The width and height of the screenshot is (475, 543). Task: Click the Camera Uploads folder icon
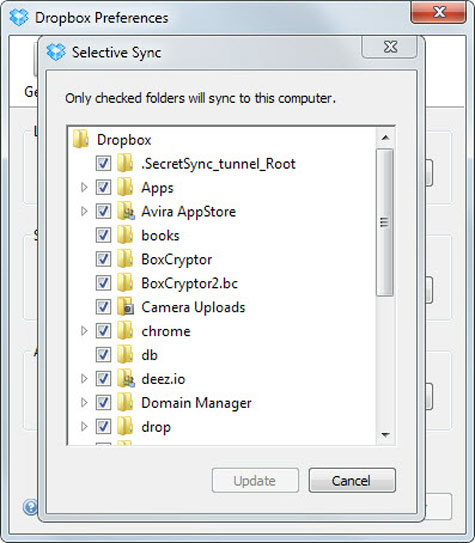click(x=125, y=307)
